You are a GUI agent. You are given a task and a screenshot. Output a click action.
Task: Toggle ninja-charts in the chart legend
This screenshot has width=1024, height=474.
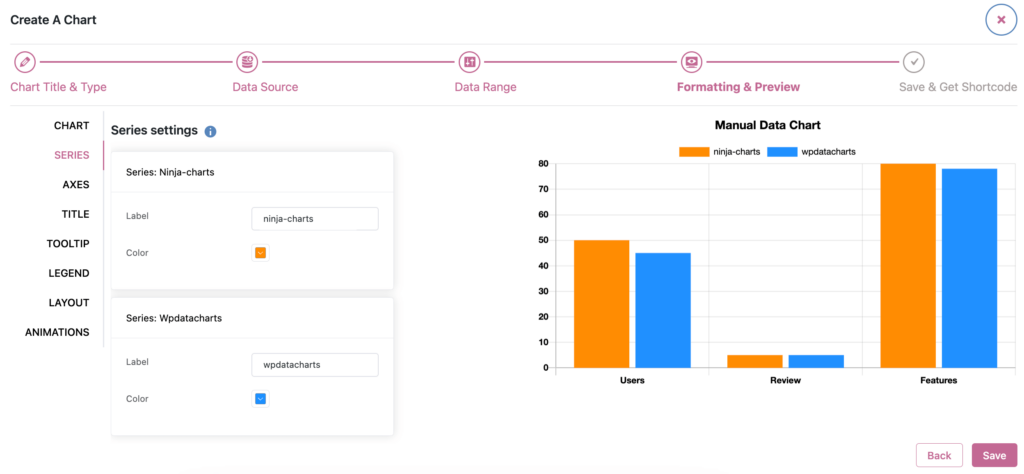(719, 151)
